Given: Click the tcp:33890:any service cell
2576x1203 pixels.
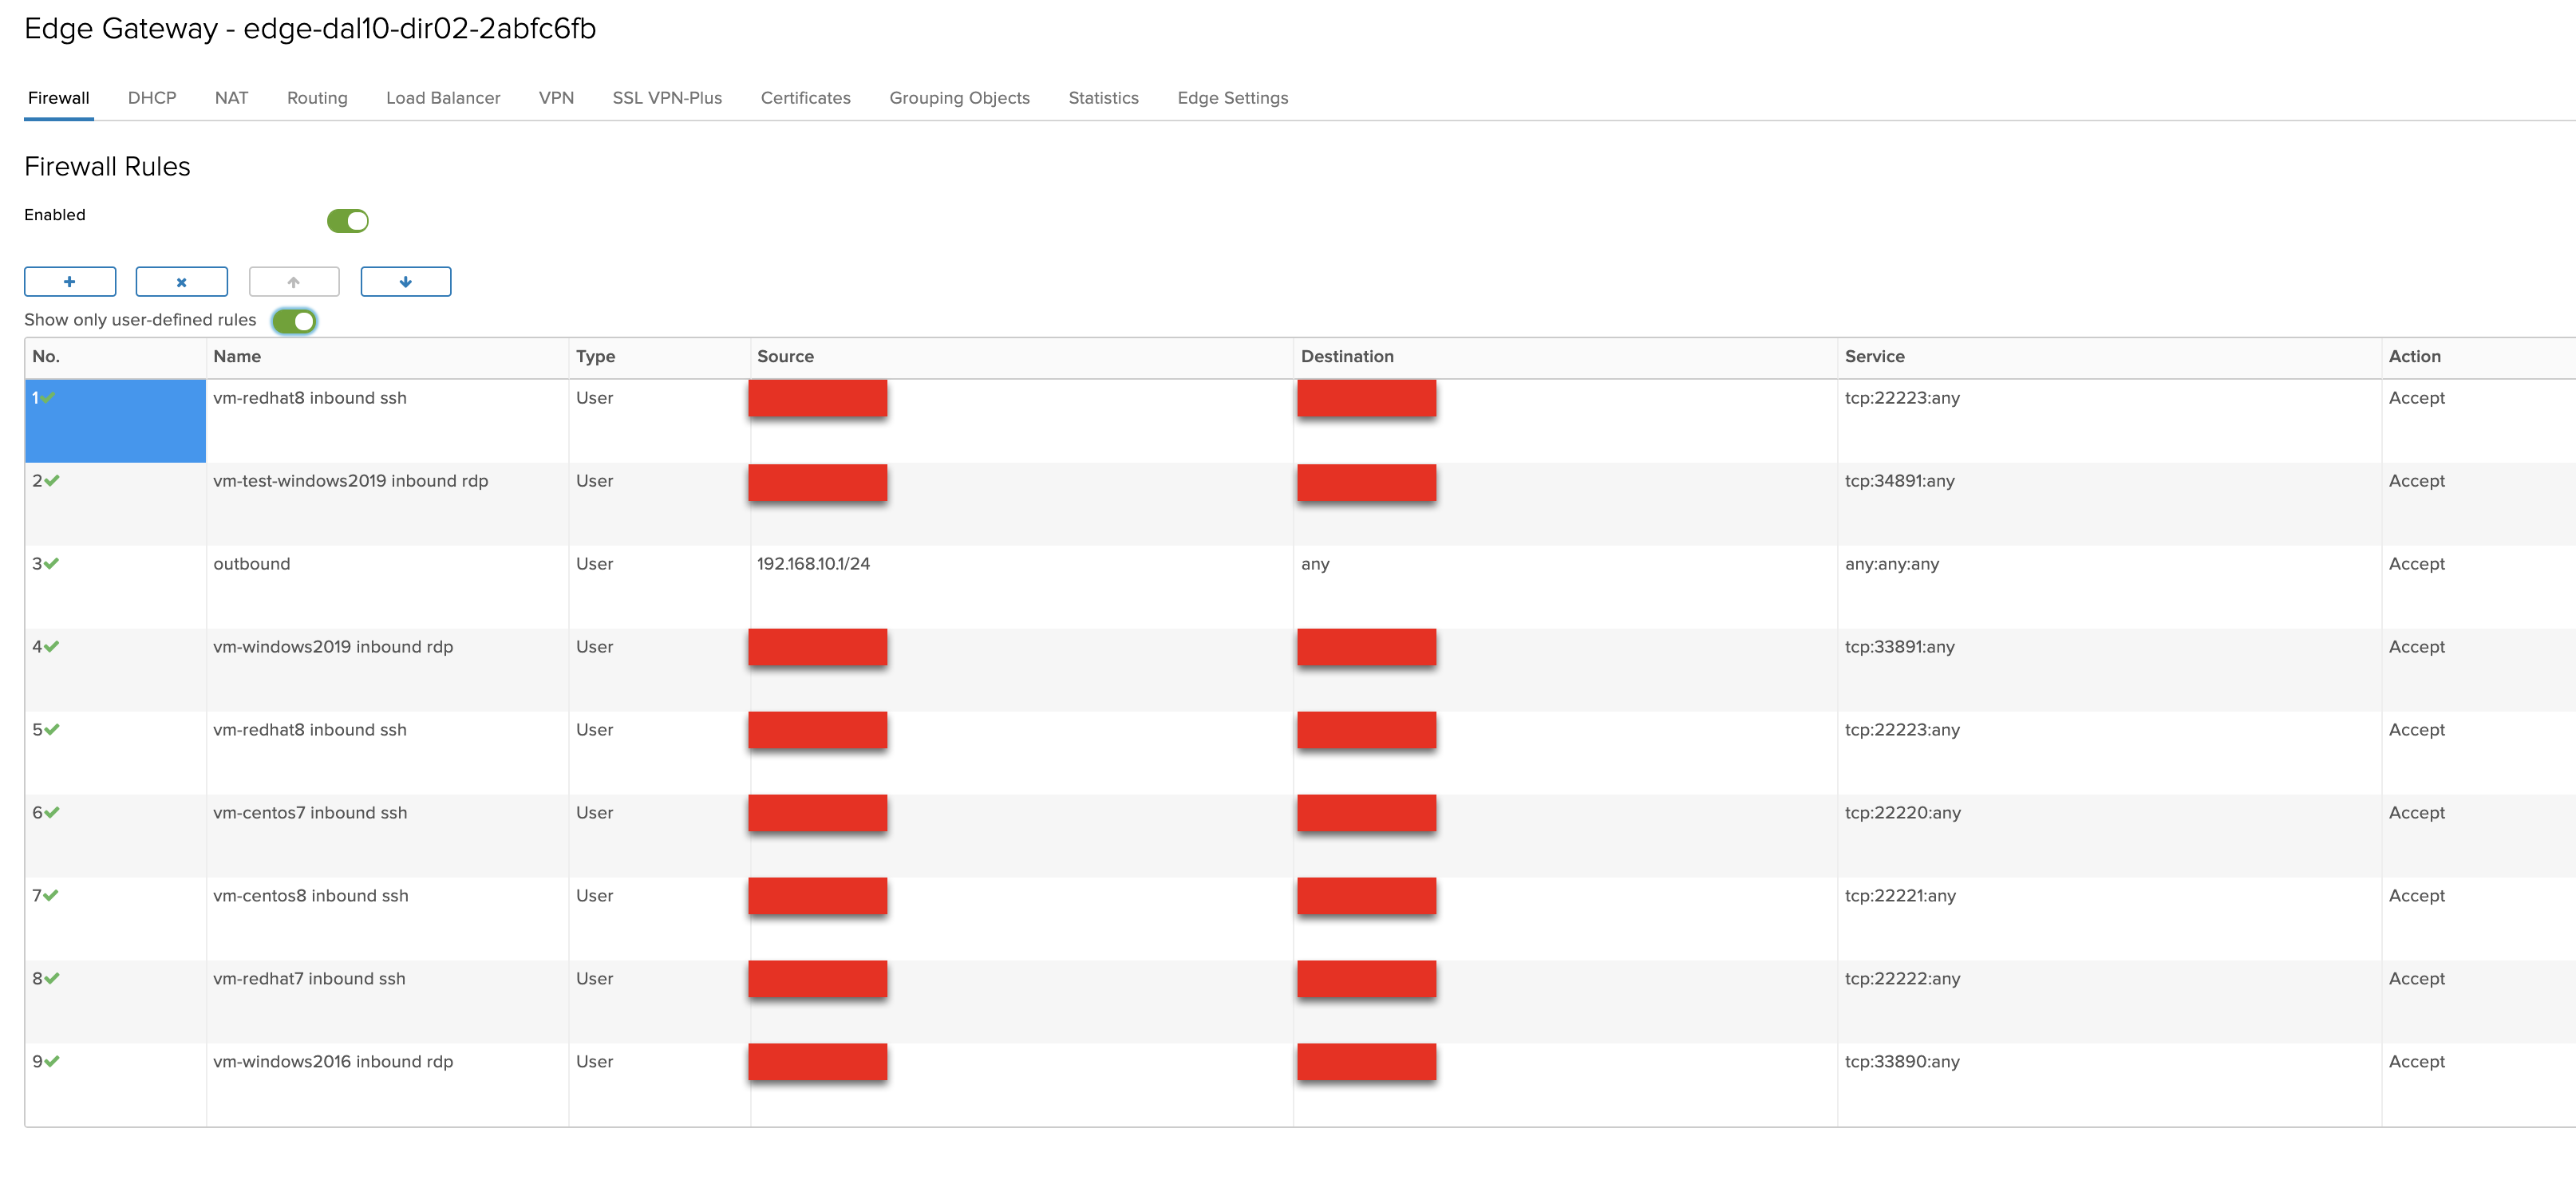Looking at the screenshot, I should pos(1901,1062).
